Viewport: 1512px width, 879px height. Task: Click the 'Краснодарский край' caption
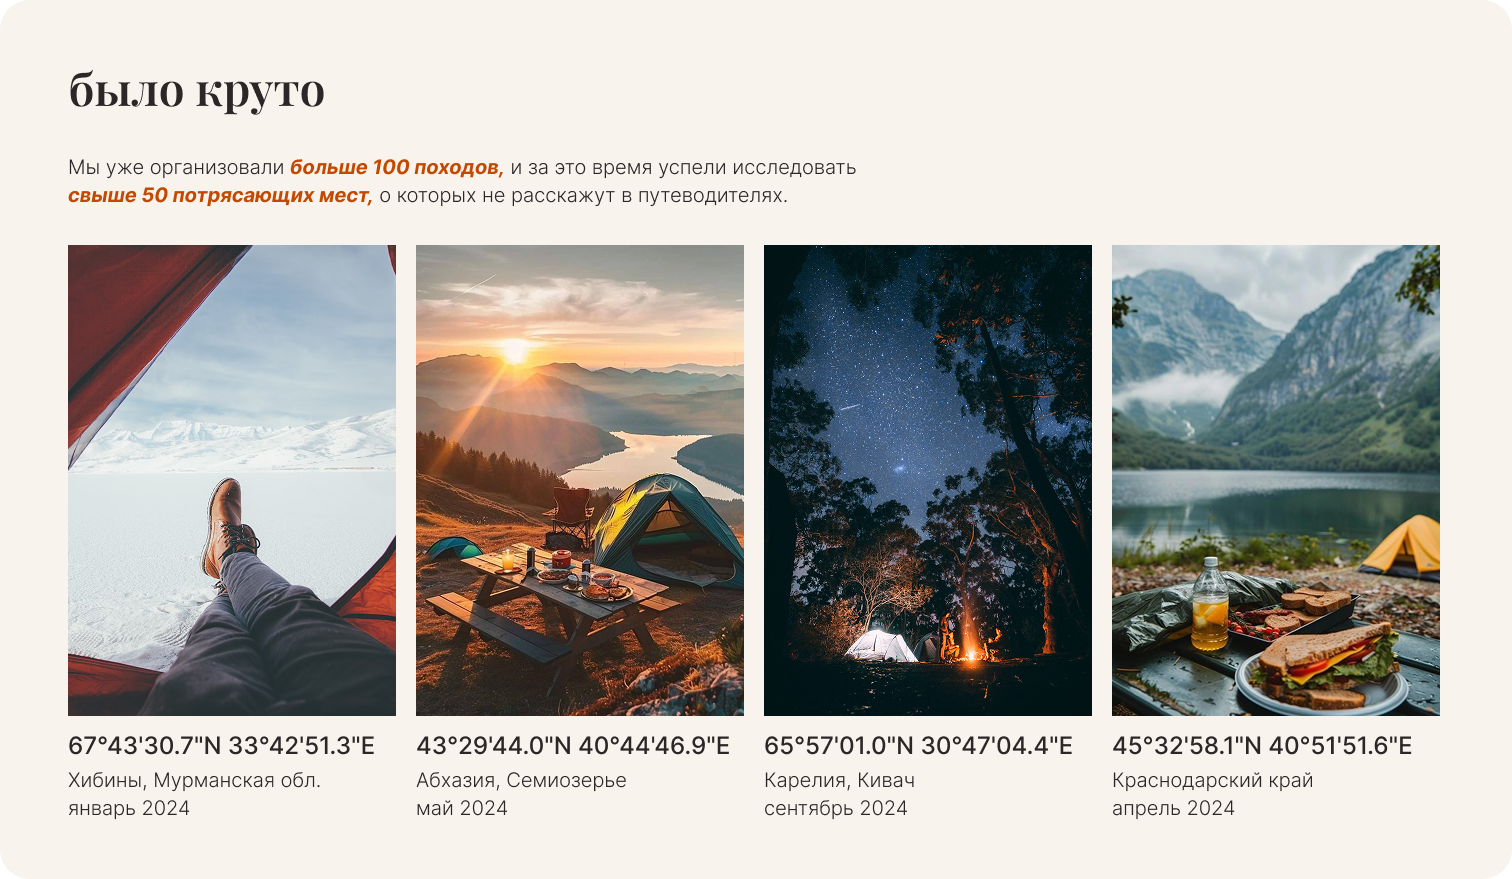click(1212, 780)
